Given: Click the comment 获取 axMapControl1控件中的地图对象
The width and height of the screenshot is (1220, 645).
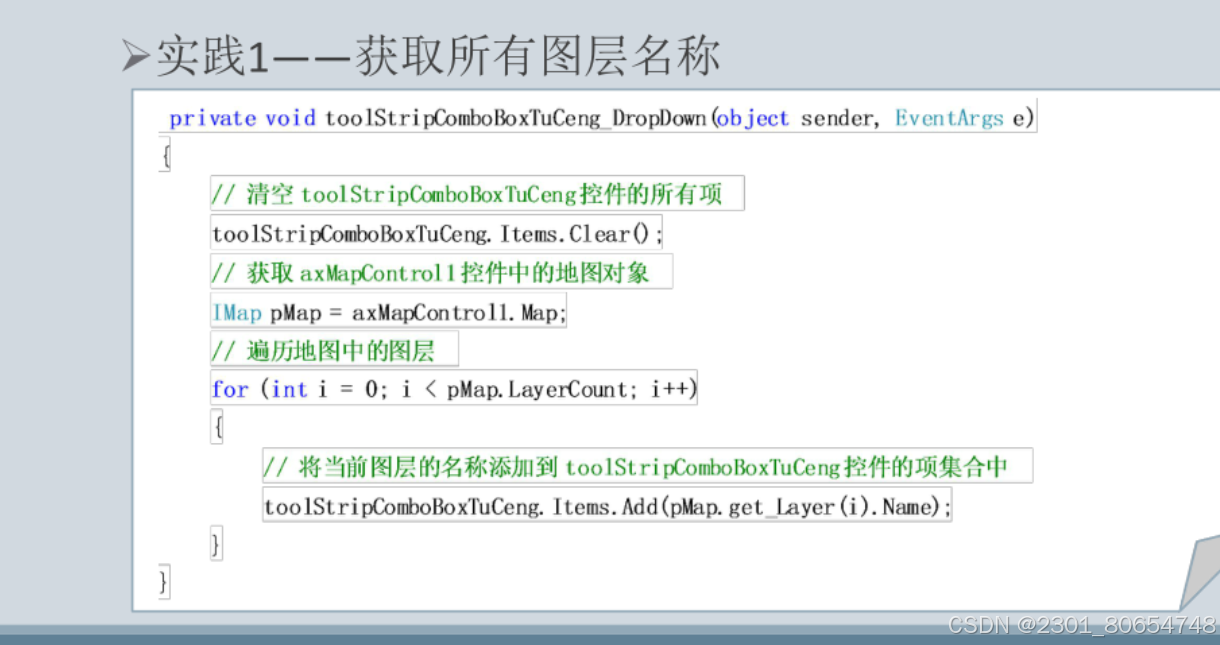Looking at the screenshot, I should point(441,273).
